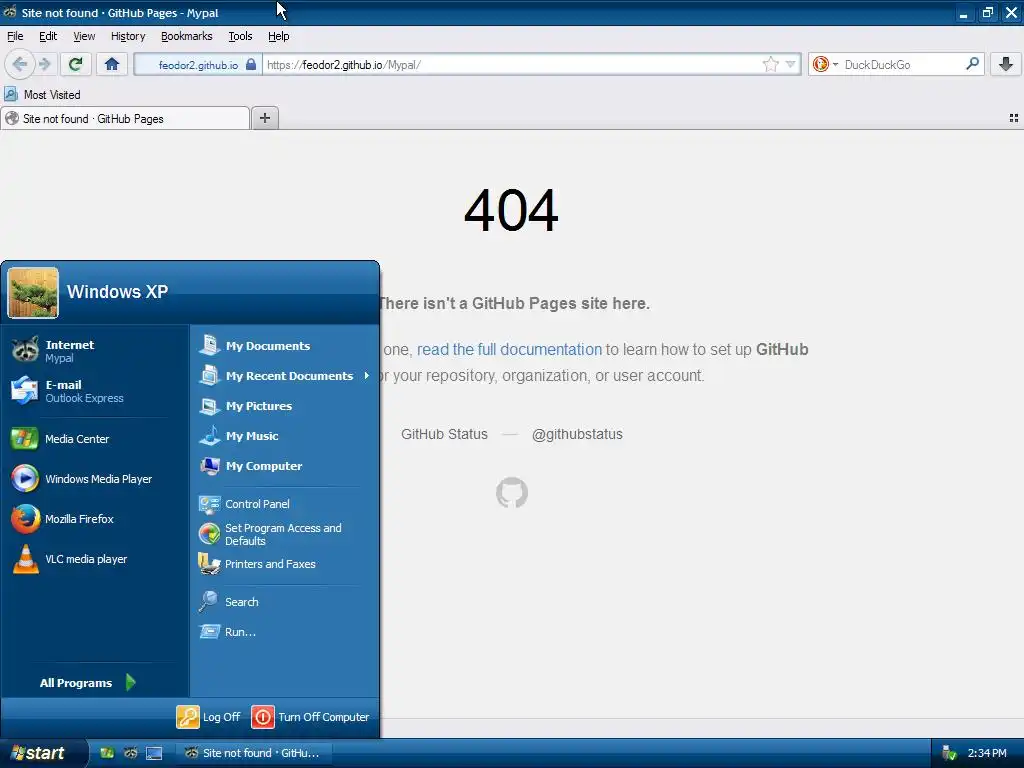The width and height of the screenshot is (1024, 768).
Task: Activate the Site not found taskbar button
Action: (255, 753)
